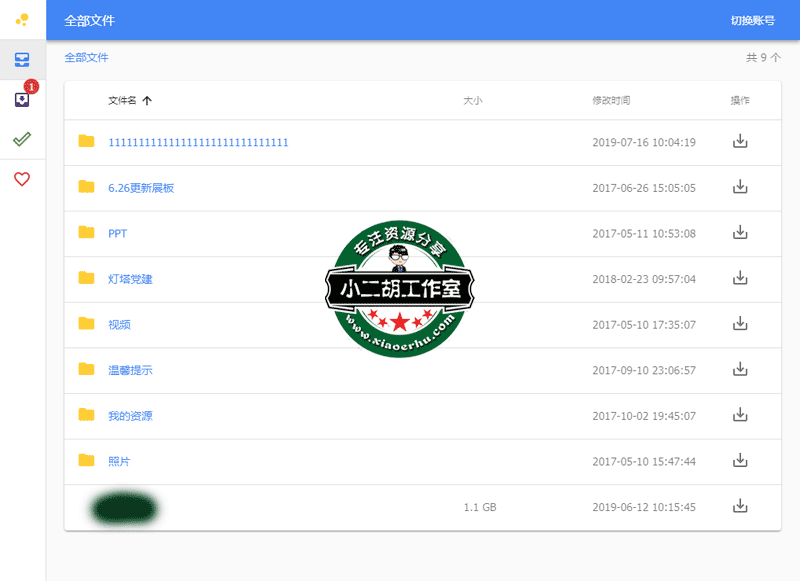Download the 灯塔党建 folder
800x581 pixels.
point(739,278)
